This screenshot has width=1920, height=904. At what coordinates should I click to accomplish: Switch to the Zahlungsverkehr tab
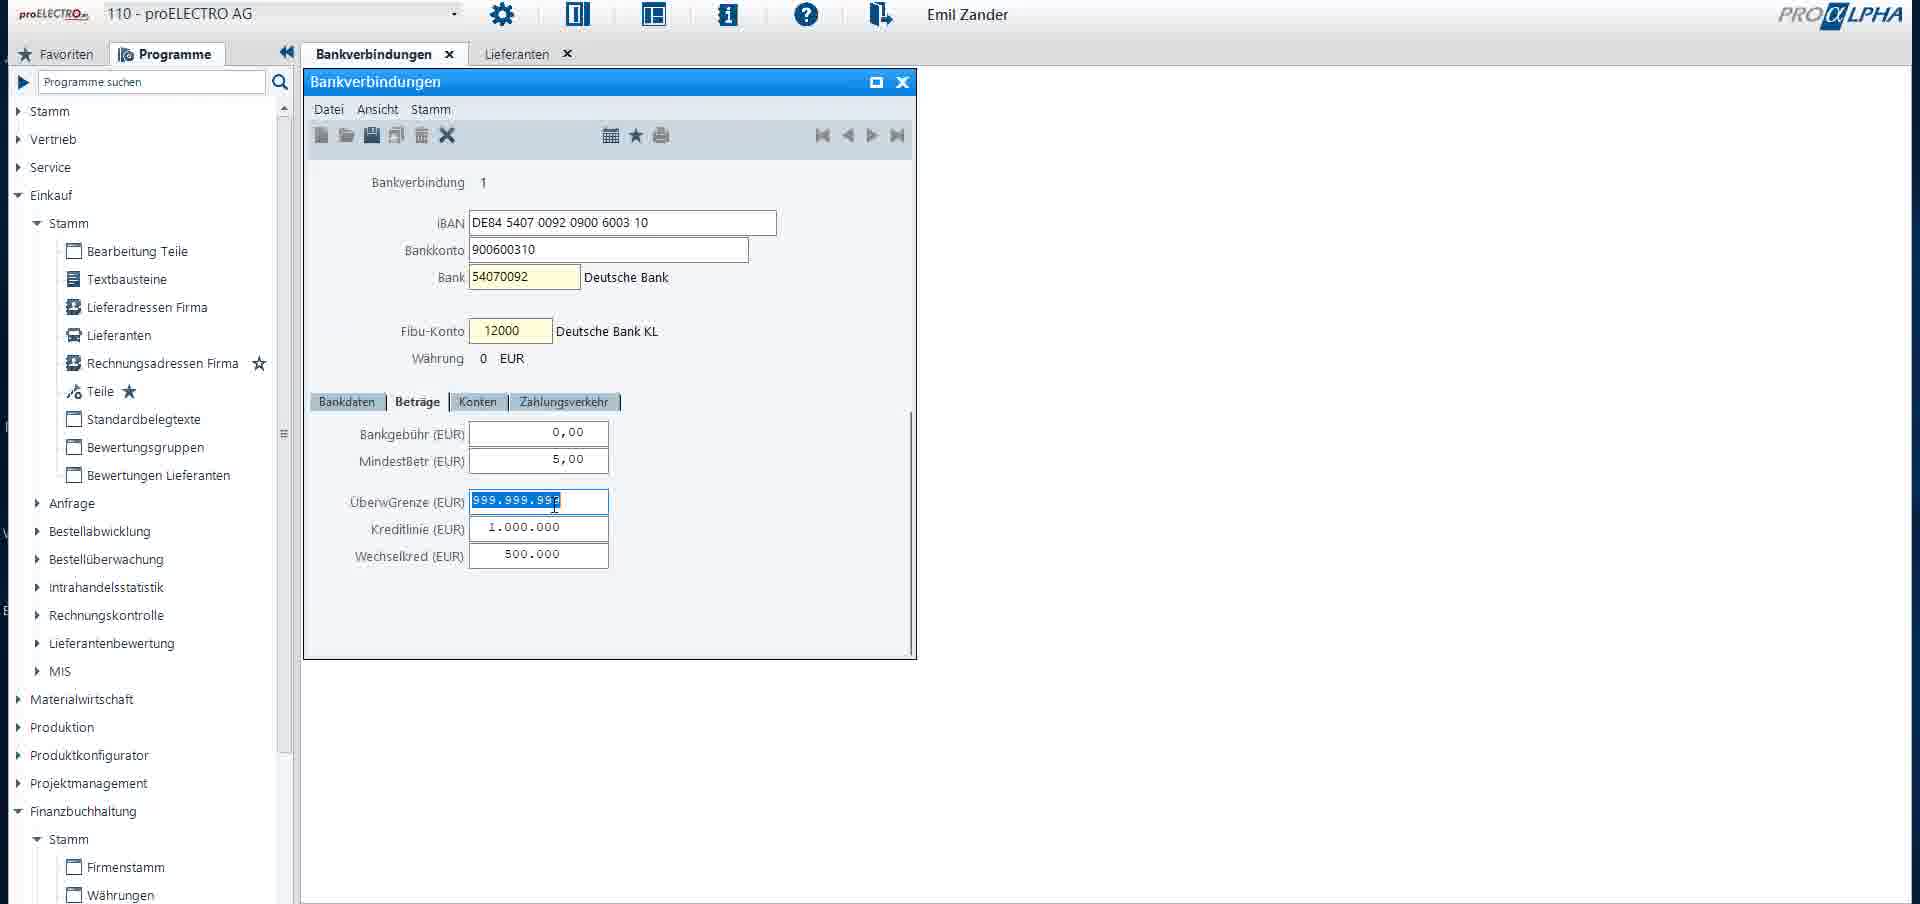coord(564,402)
